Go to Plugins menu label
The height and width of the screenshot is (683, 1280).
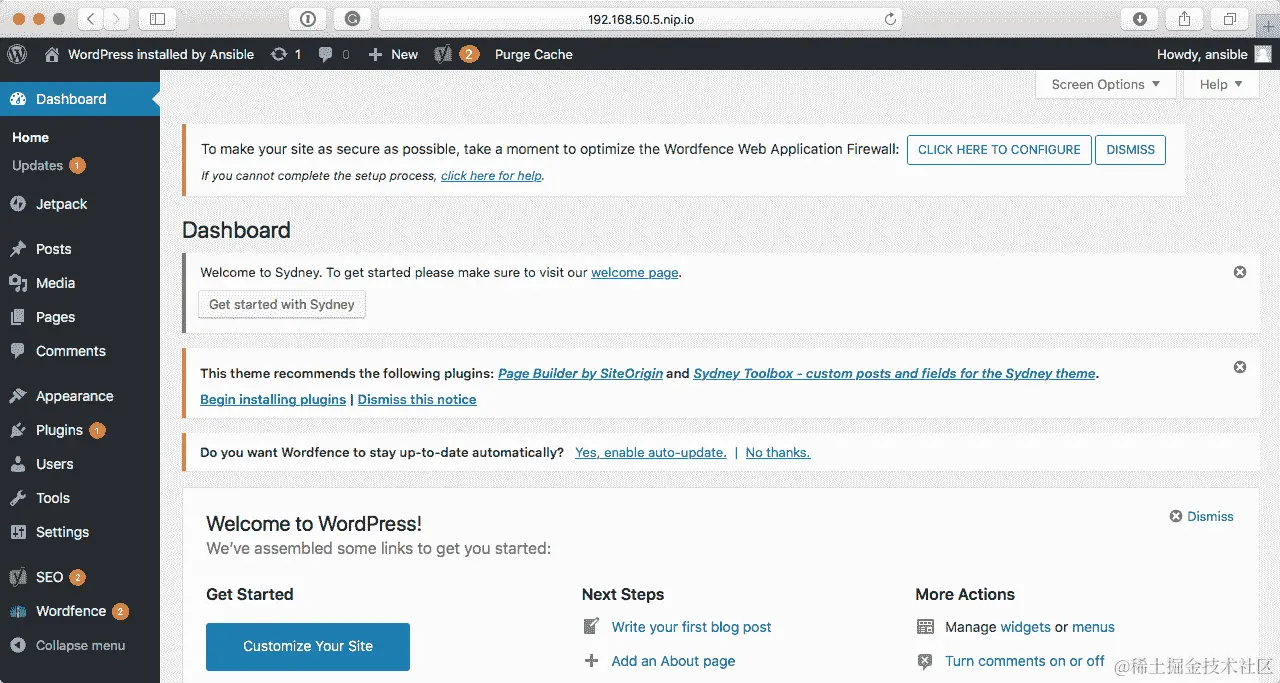click(x=59, y=430)
